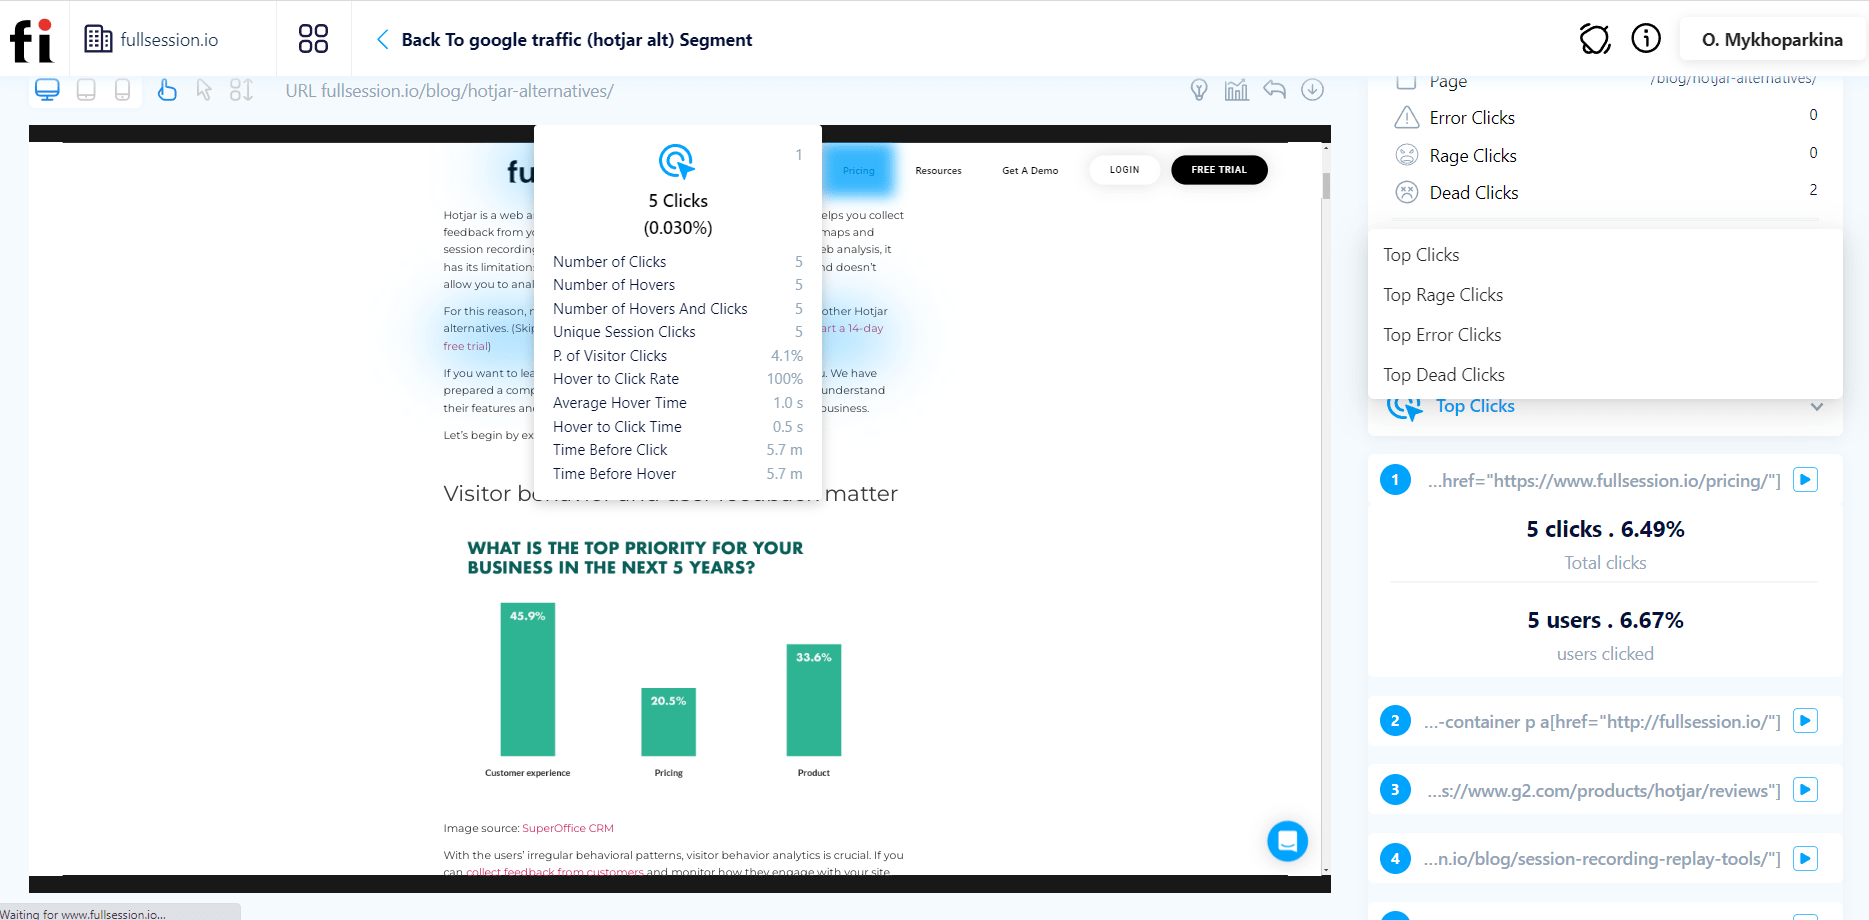This screenshot has height=920, width=1869.
Task: Play sessions for session-recording-replay-tools element
Action: pyautogui.click(x=1805, y=858)
